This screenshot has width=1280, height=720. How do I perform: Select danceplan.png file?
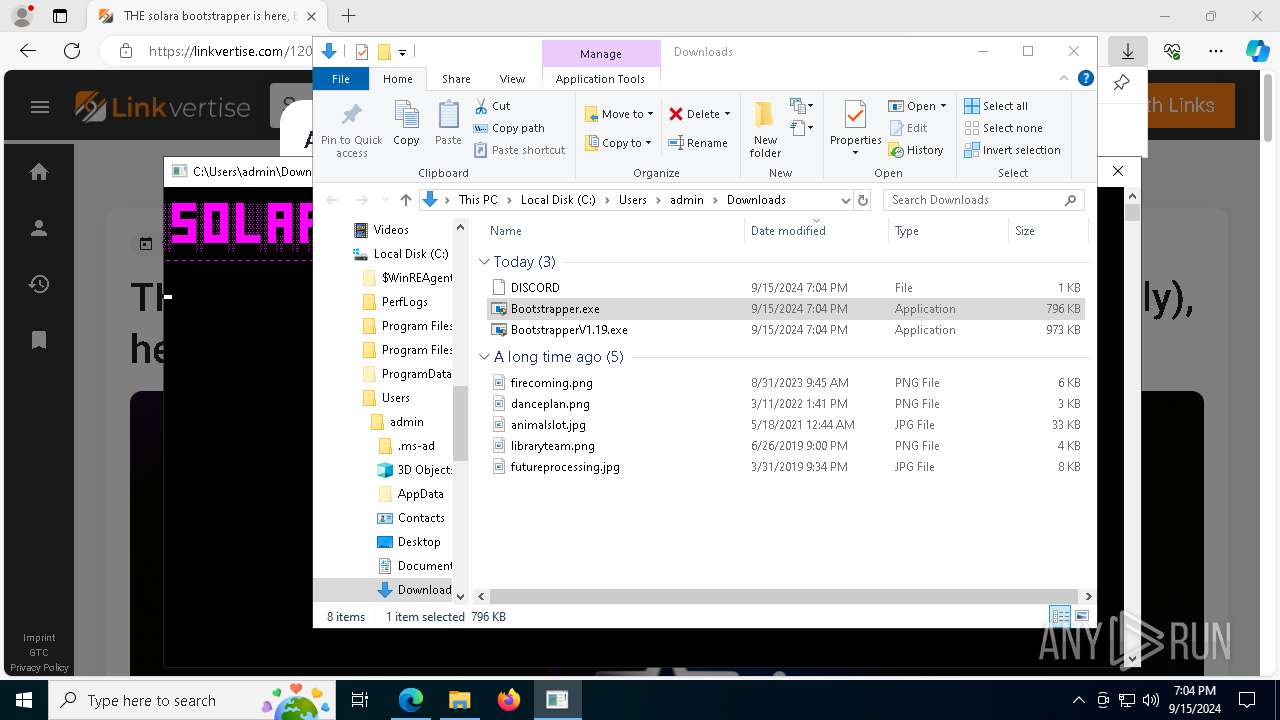[x=785, y=404]
